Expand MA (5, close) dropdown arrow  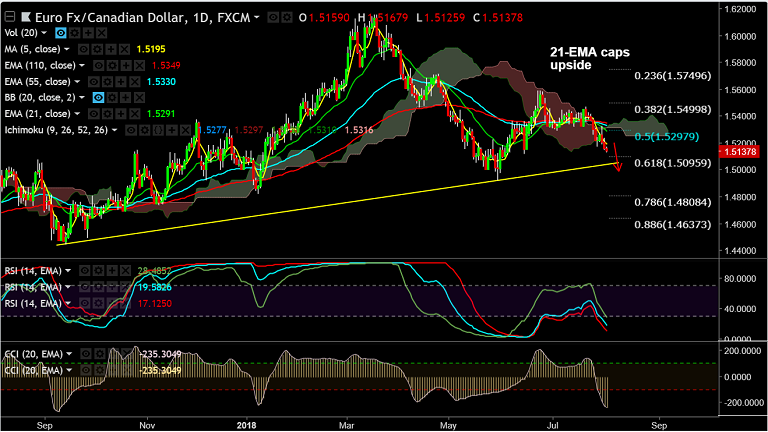67,49
